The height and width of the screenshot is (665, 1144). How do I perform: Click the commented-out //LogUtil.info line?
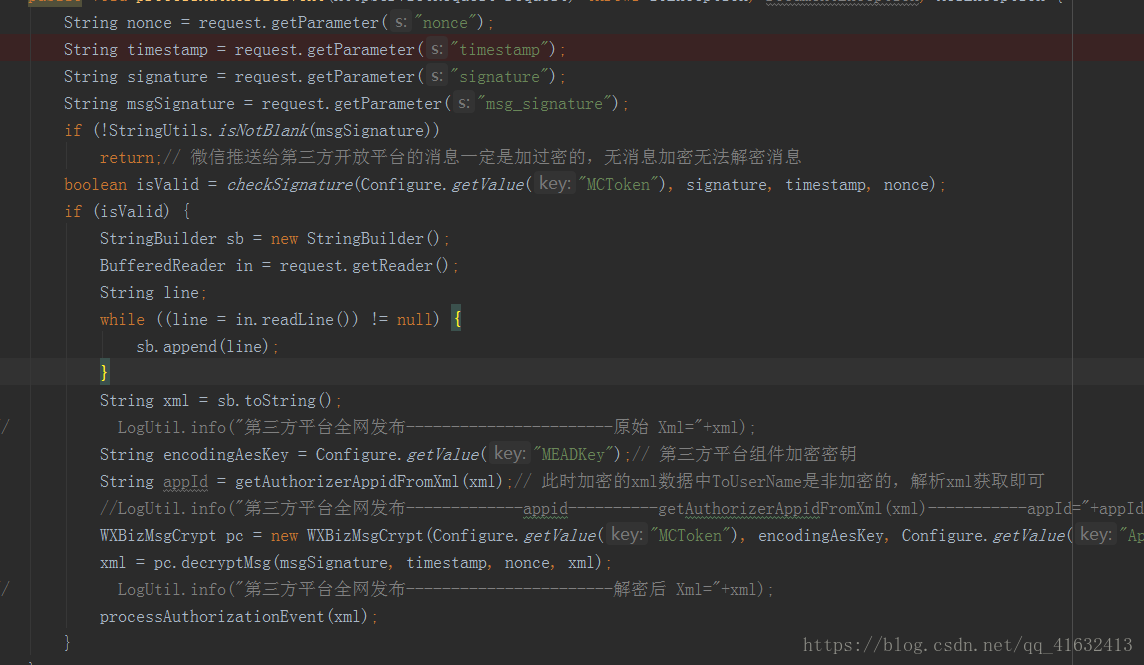pos(622,509)
